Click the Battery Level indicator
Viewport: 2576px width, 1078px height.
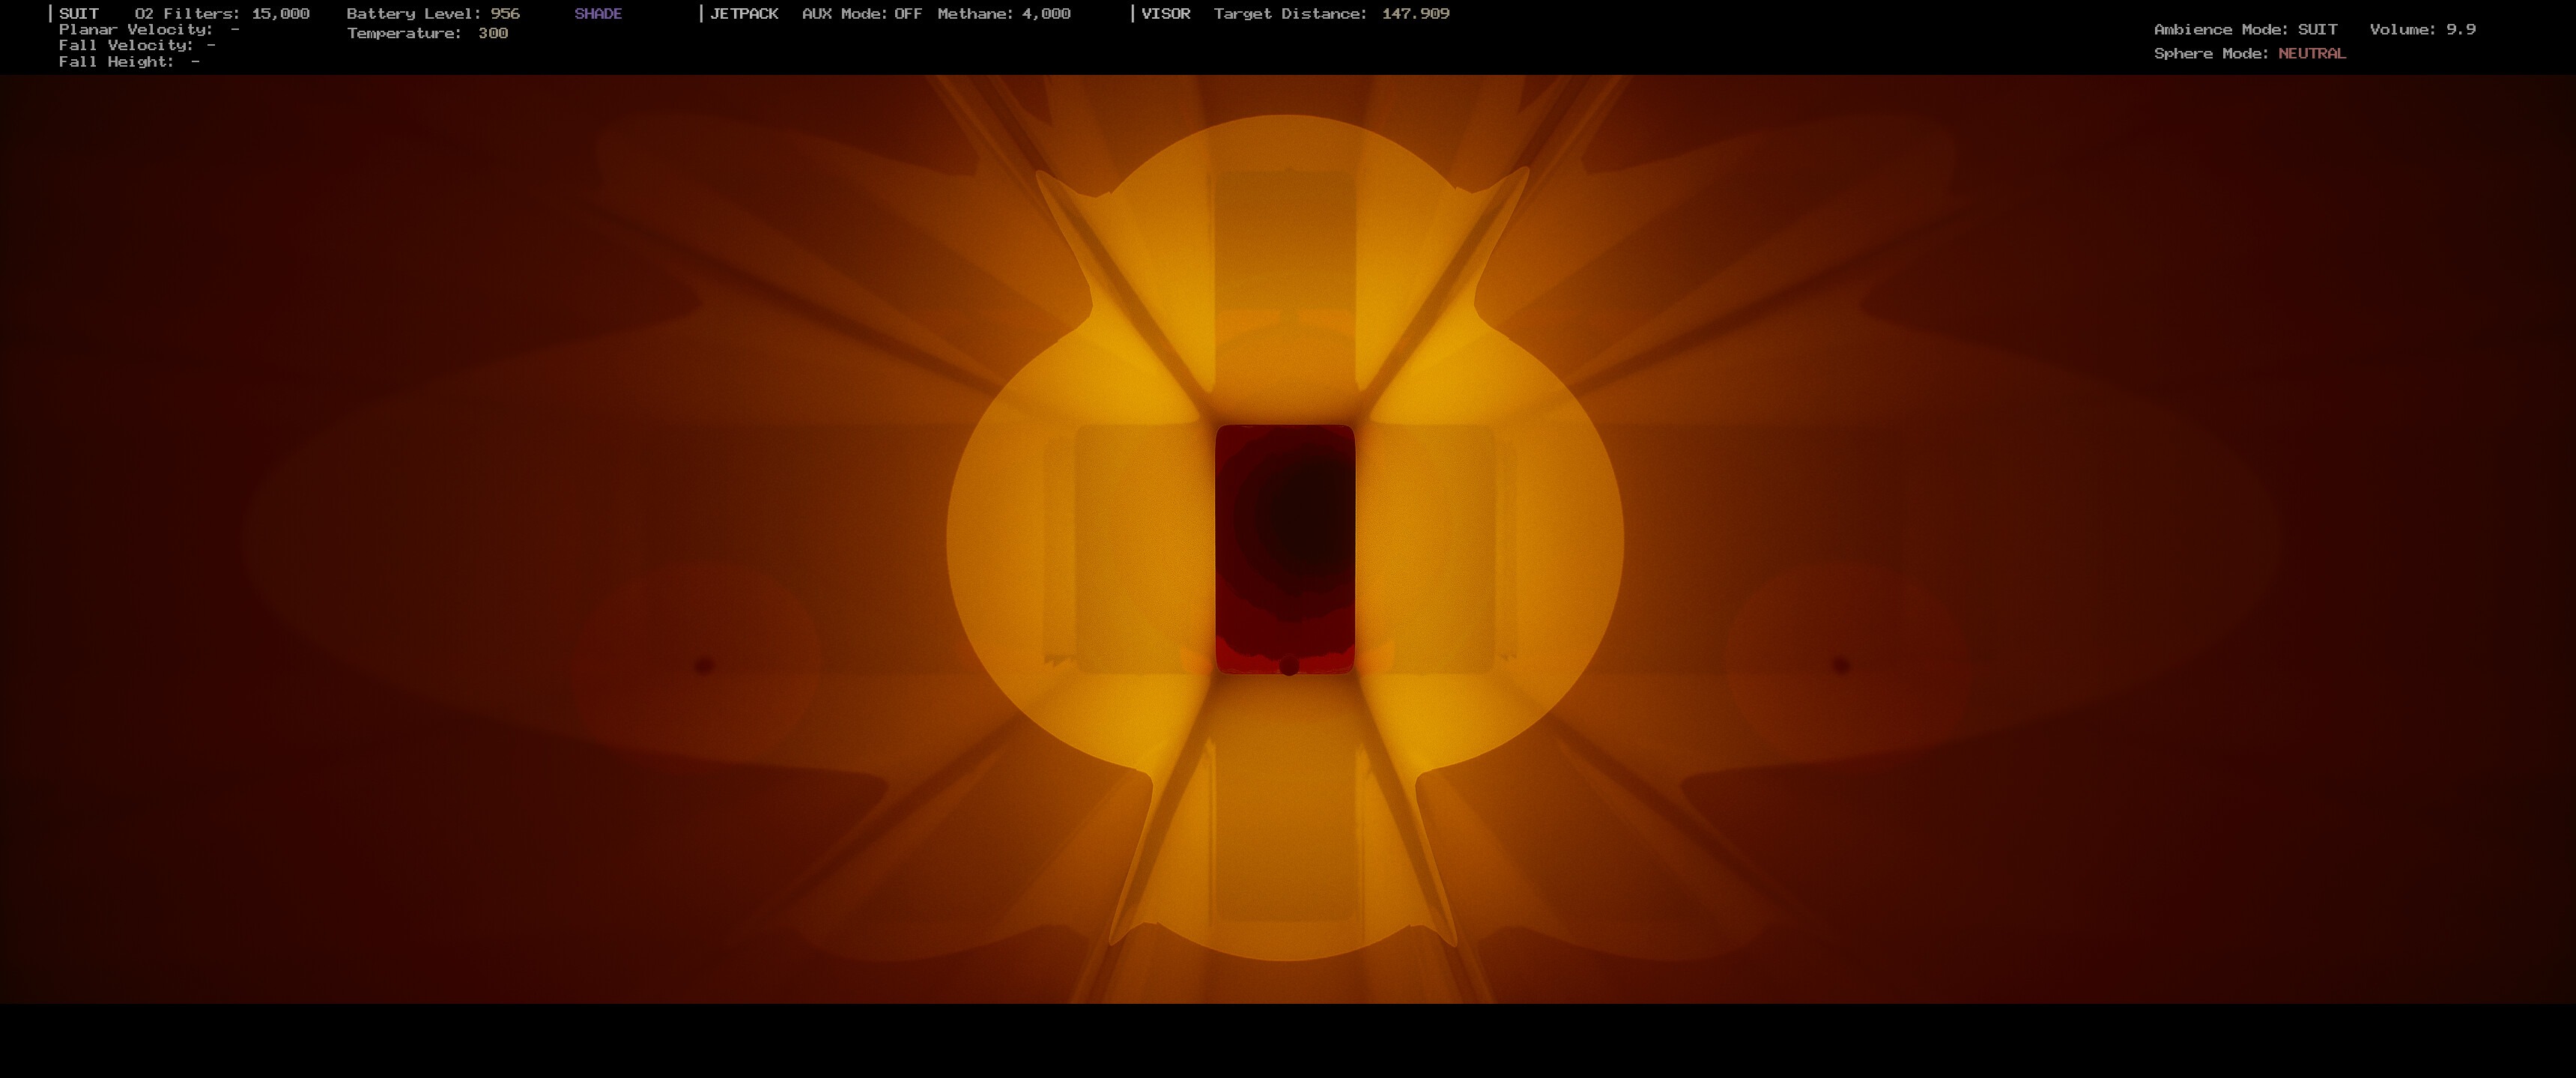point(432,13)
